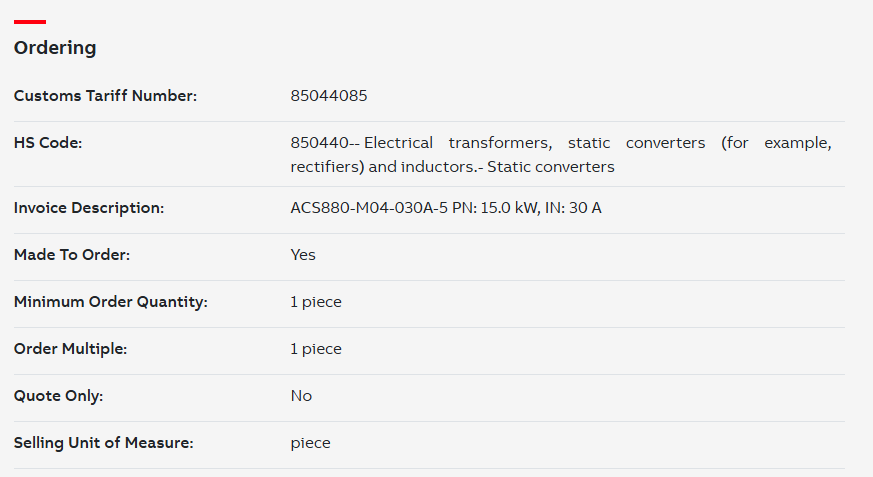This screenshot has width=873, height=477.
Task: Click the Order Multiple value 1 piece
Action: (x=316, y=349)
